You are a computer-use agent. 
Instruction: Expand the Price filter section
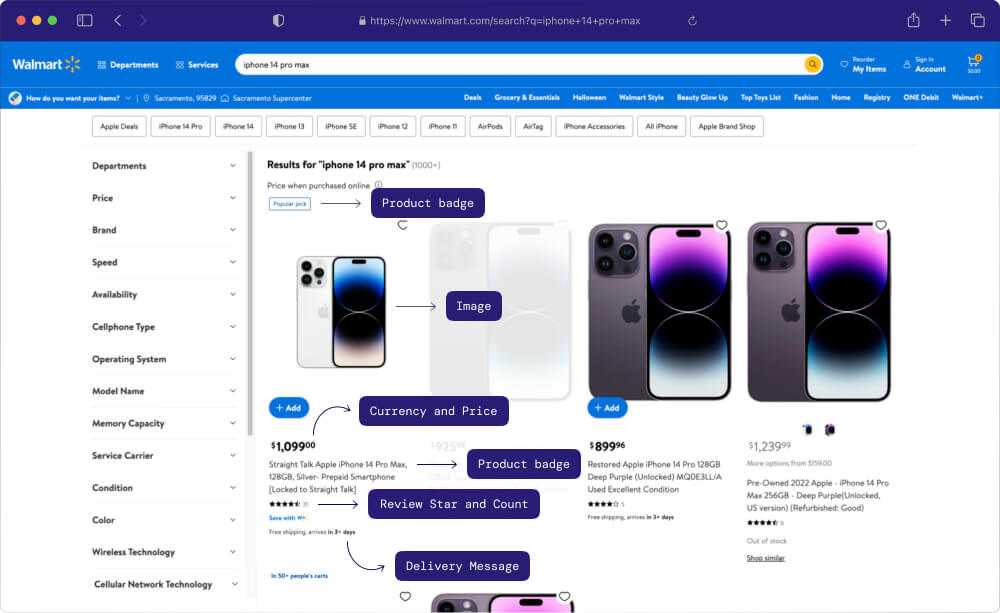[x=165, y=198]
